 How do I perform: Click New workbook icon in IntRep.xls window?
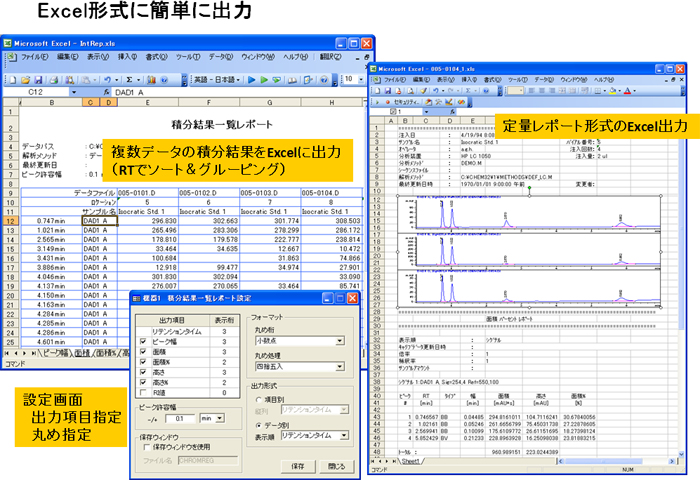click(x=12, y=80)
